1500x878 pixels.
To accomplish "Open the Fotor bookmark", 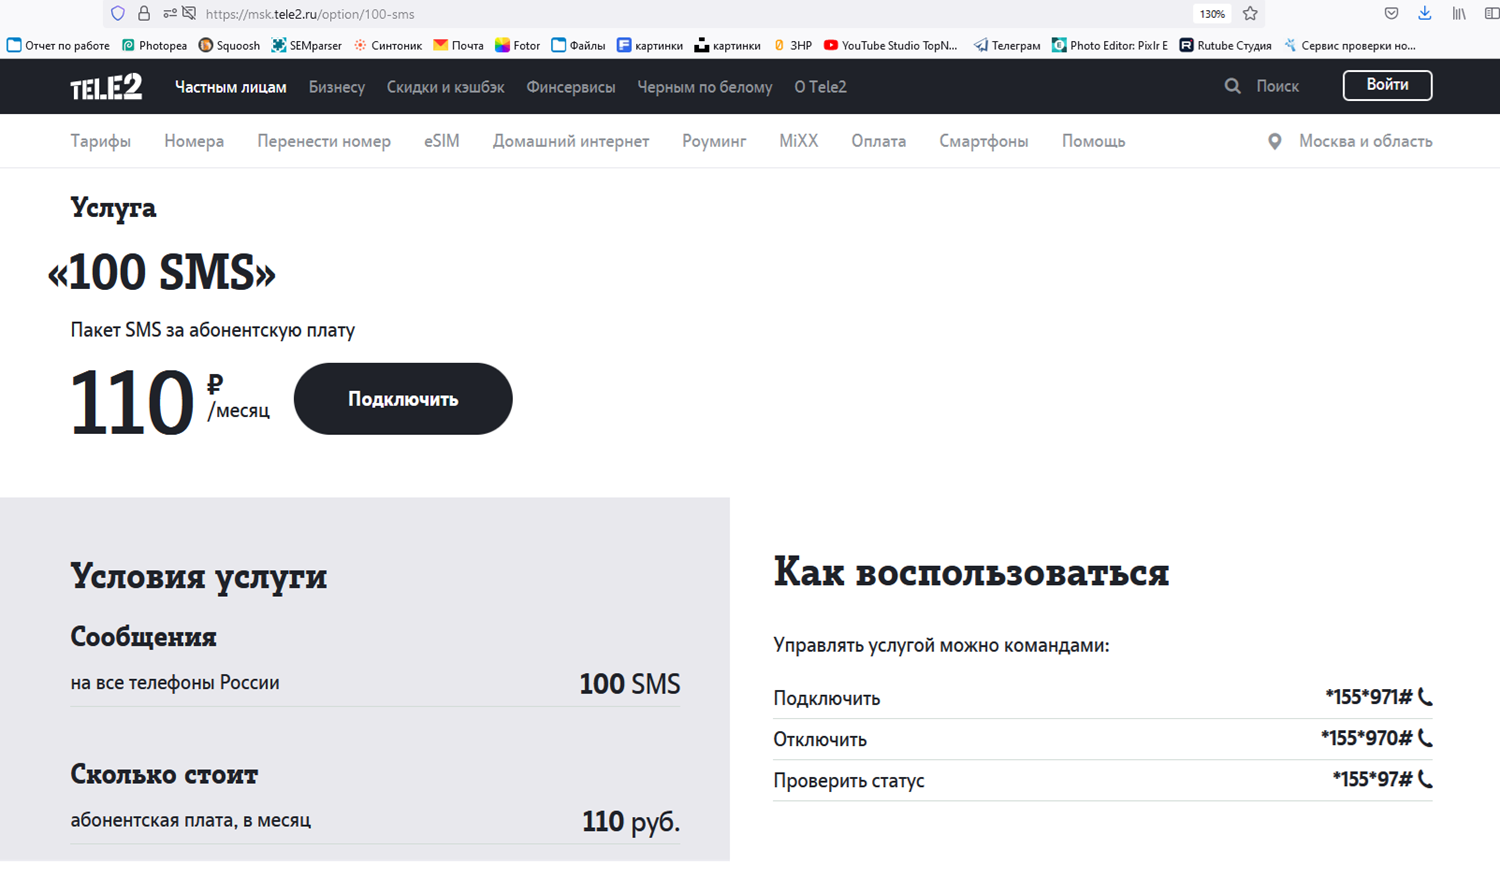I will pos(518,45).
